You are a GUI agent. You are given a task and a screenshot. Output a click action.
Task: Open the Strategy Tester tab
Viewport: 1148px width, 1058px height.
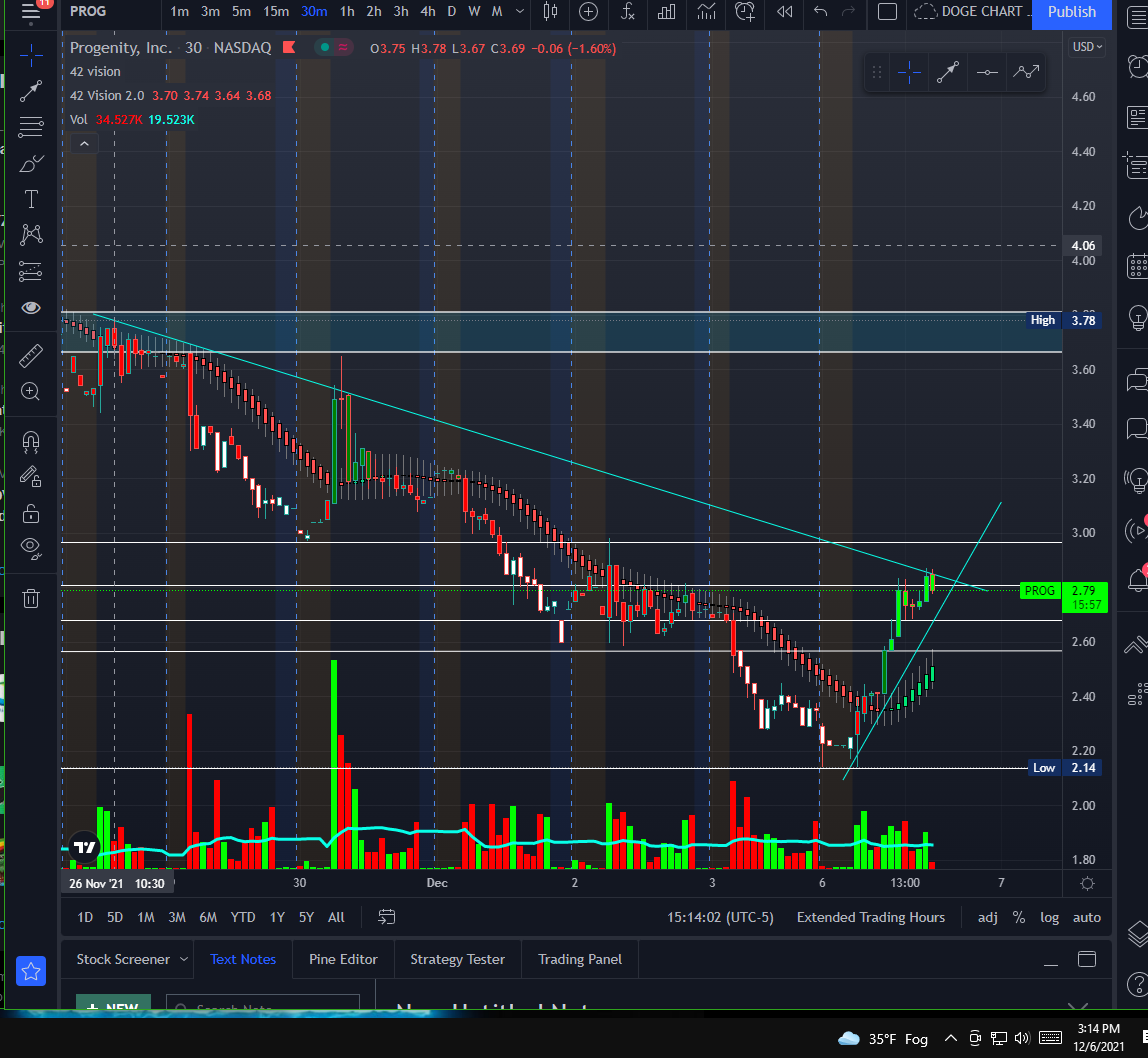458,959
